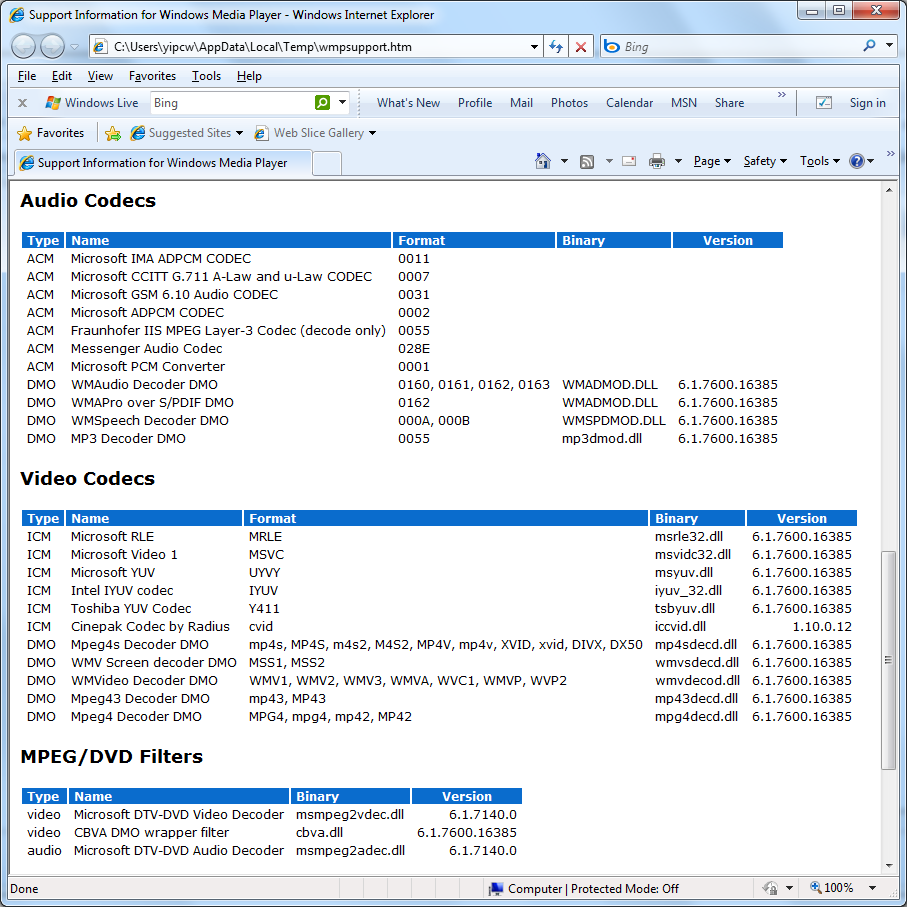Expand the address bar history dropdown
Screen dimensions: 907x907
coord(534,47)
